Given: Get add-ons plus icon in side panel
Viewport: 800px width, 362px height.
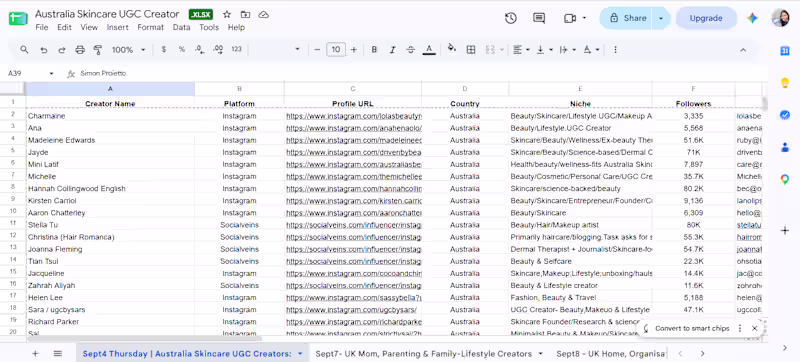Looking at the screenshot, I should pos(785,231).
